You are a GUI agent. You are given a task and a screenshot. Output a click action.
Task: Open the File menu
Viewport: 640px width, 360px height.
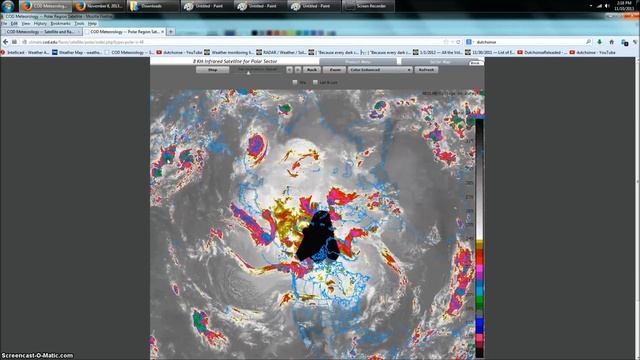click(x=4, y=24)
